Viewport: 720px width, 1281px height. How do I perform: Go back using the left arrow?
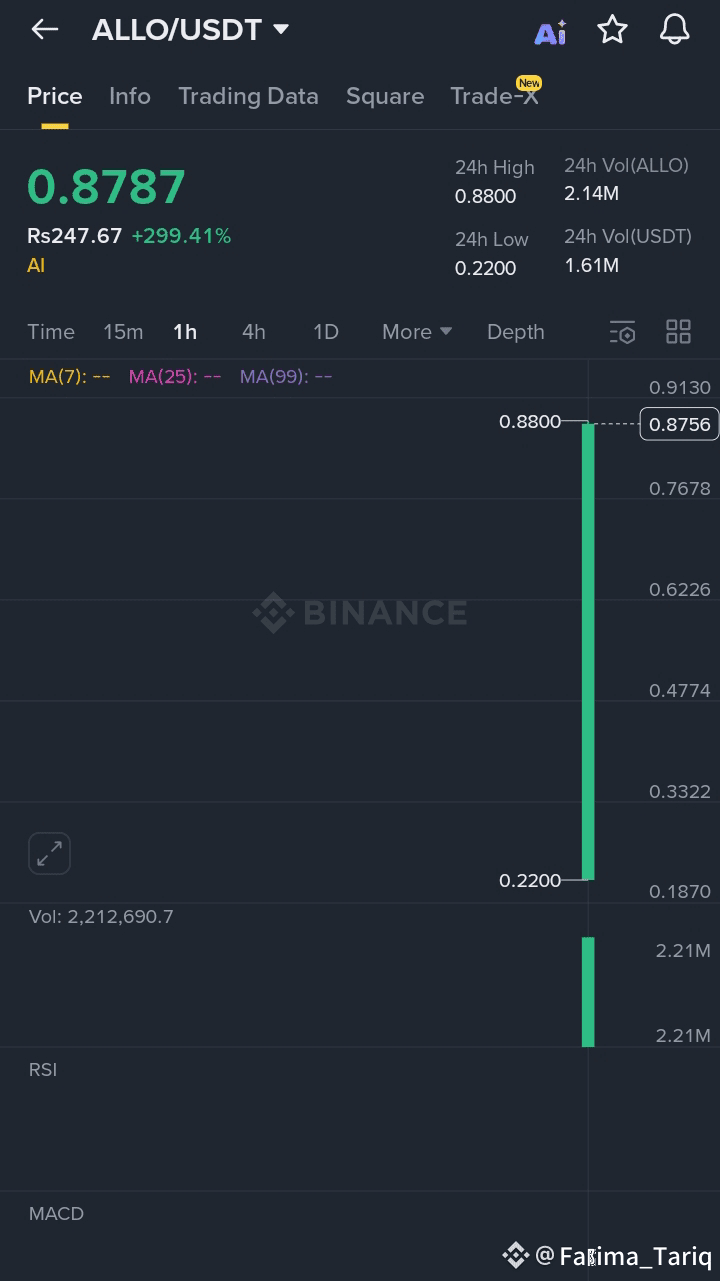[x=45, y=30]
